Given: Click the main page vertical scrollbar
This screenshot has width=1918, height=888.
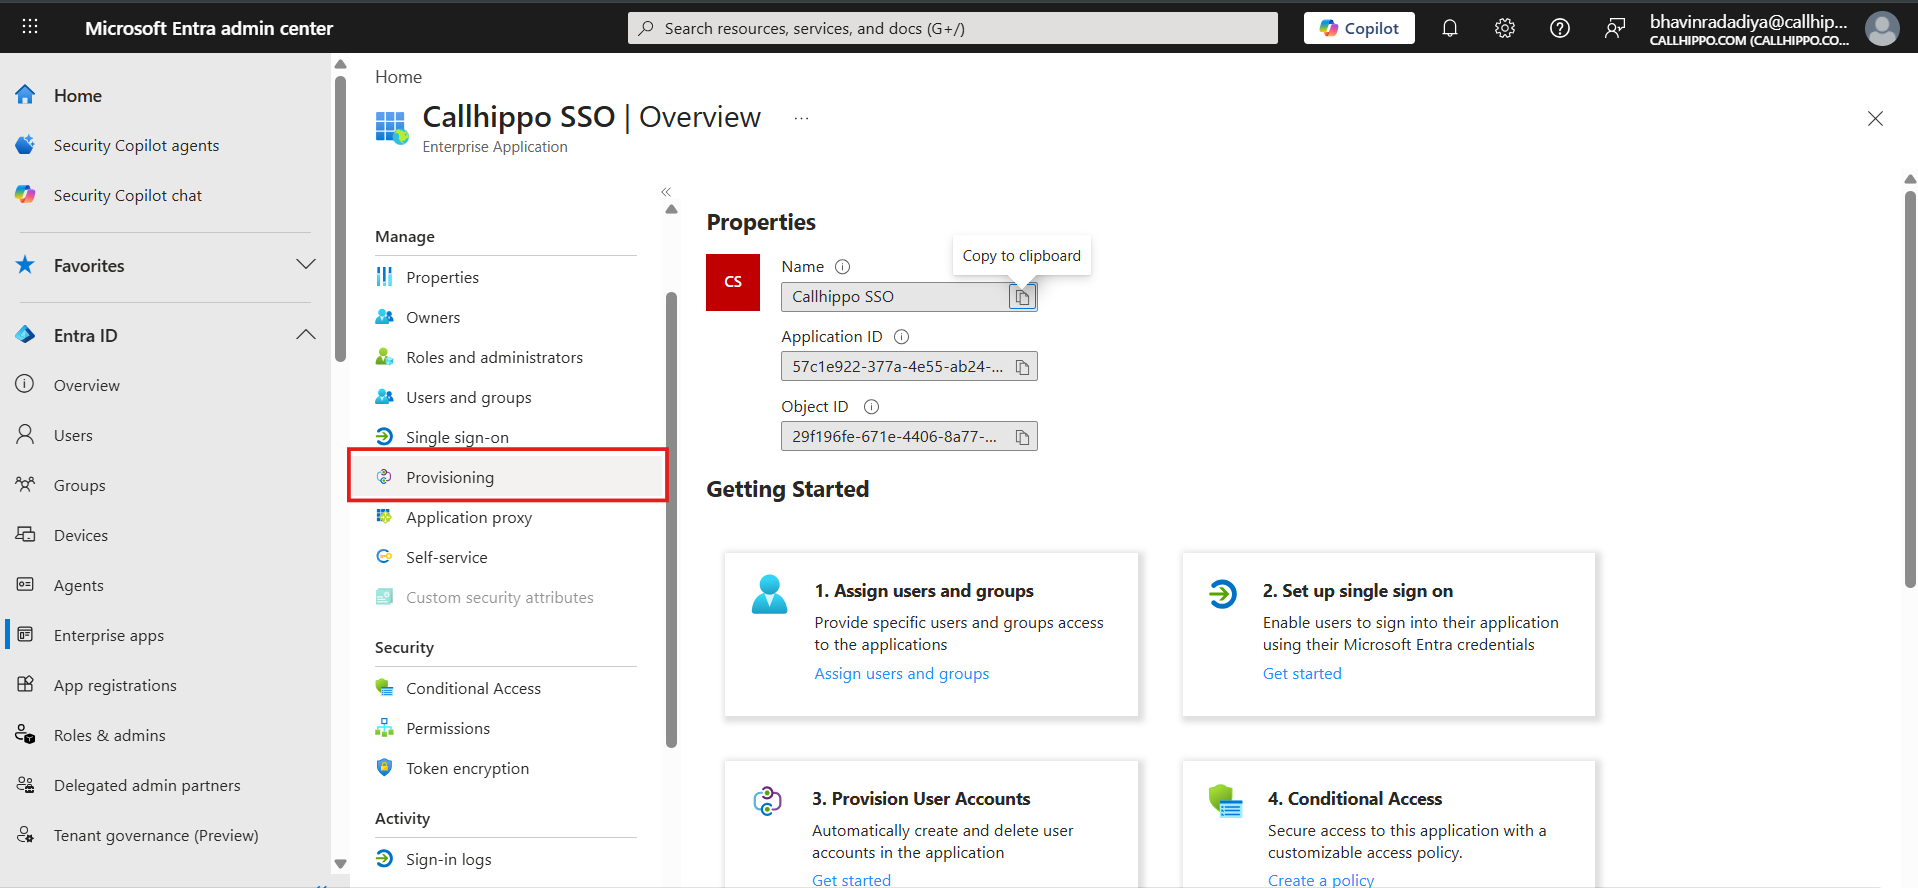Looking at the screenshot, I should (x=1910, y=390).
